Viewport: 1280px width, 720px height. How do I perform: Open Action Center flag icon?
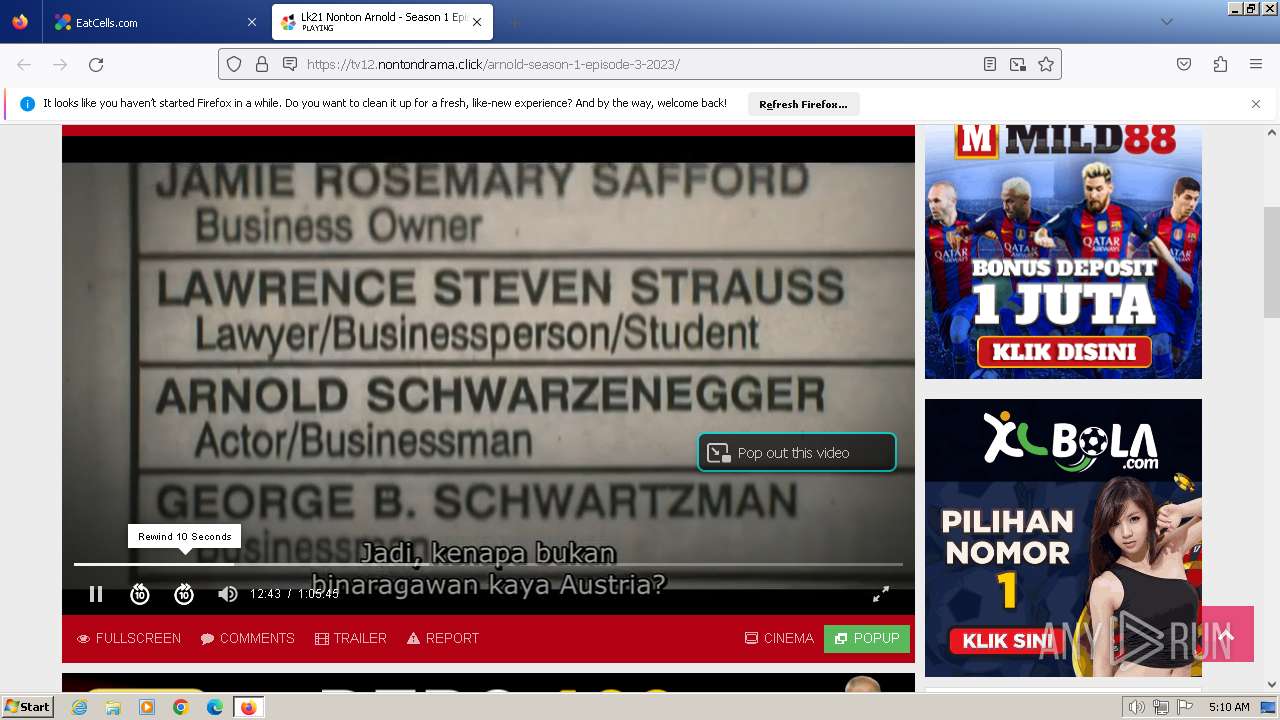(x=1185, y=707)
